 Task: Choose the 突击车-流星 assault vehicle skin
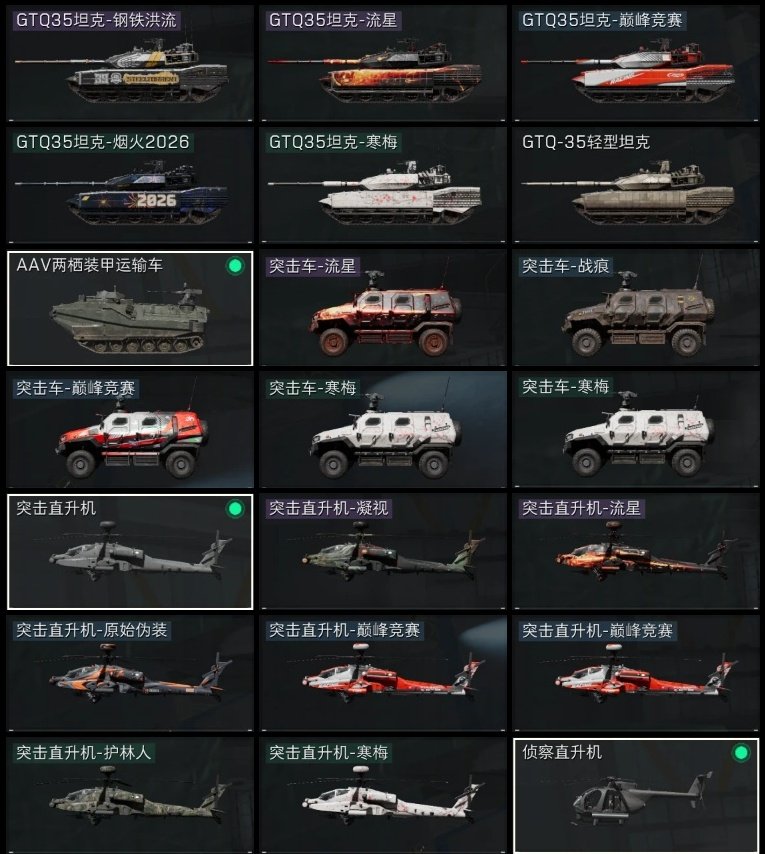tap(383, 308)
